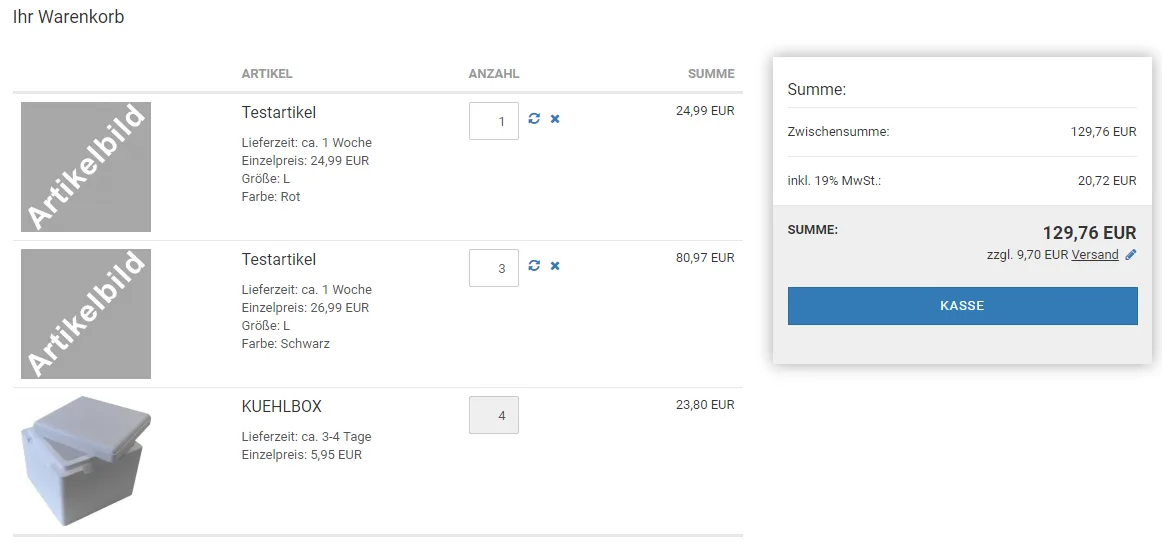Open the red Testartikel product image
This screenshot has height=548, width=1162.
coord(86,167)
